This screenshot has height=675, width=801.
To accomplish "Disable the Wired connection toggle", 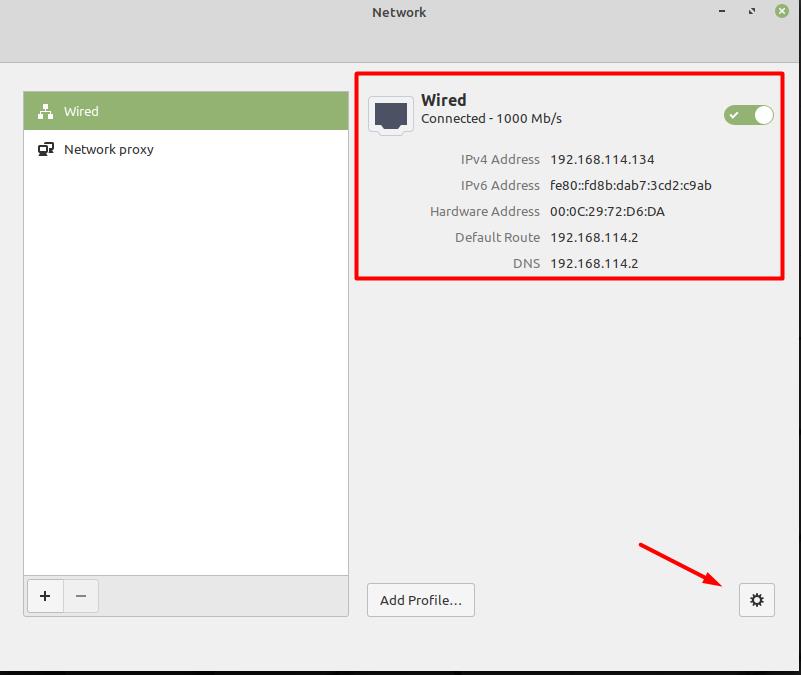I will point(748,115).
